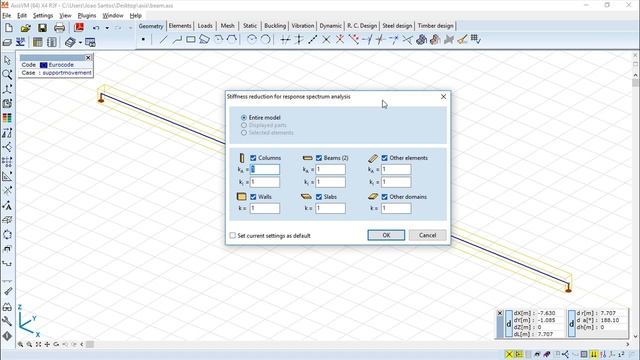Viewport: 640px width, 360px height.
Task: Open the File menu
Action: point(7,16)
